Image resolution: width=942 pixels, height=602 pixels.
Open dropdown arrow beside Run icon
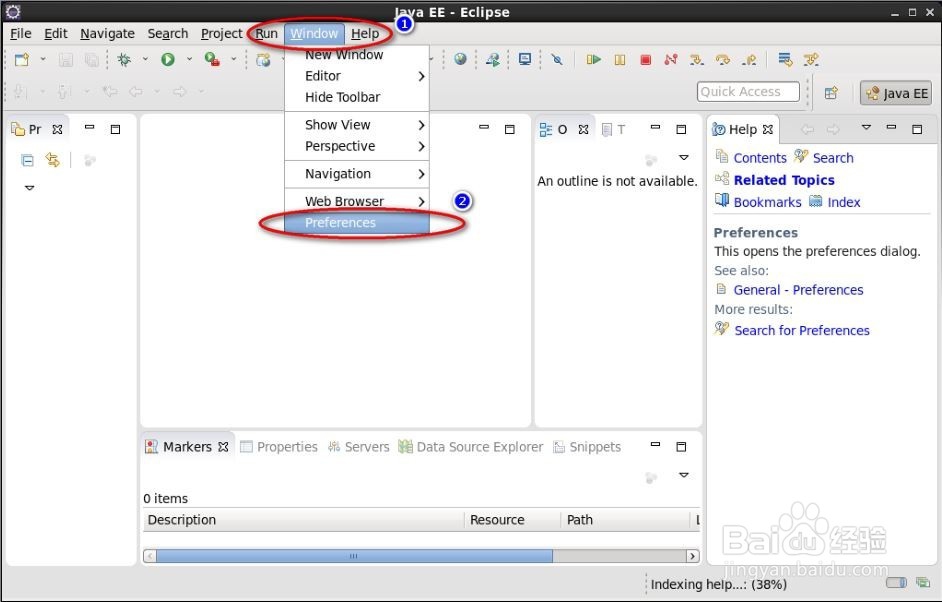189,59
